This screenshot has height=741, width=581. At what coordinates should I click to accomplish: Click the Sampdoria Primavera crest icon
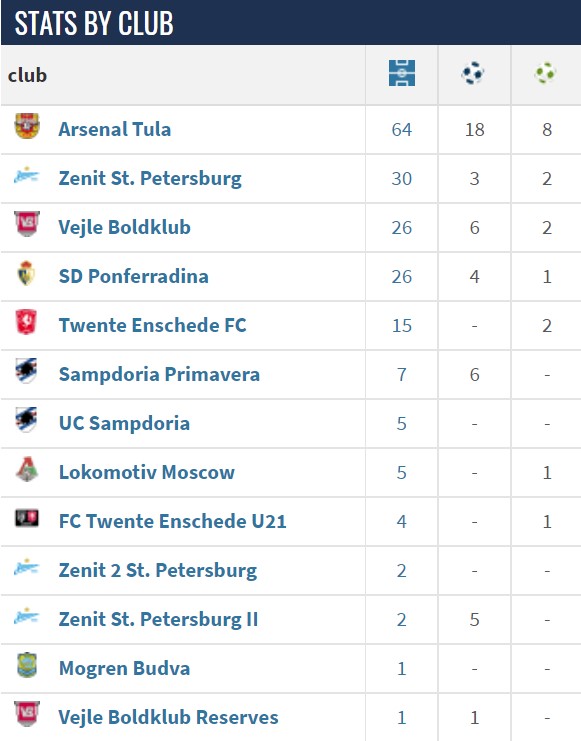click(x=26, y=371)
